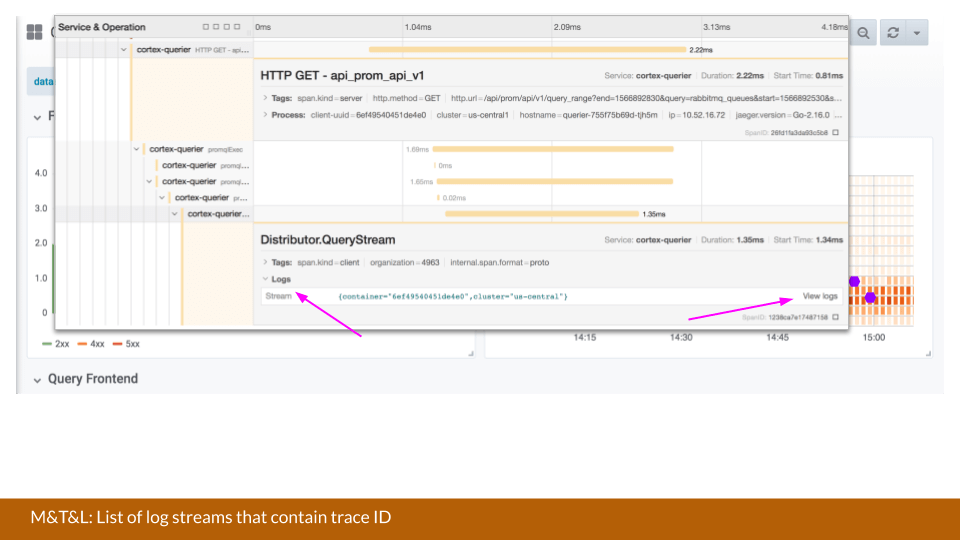This screenshot has height=540, width=960.
Task: Click the data button on the dashboard
Action: 40,81
